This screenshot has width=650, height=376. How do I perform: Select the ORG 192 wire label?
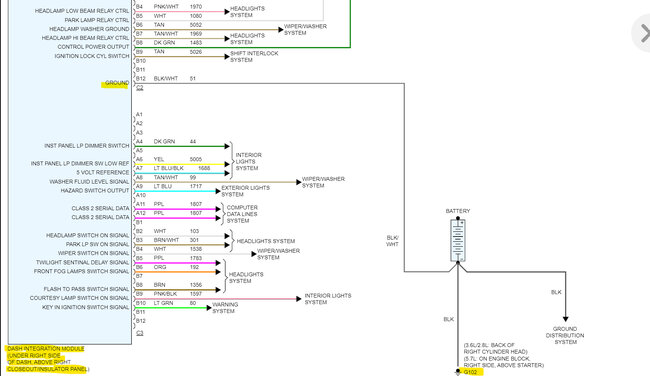pos(176,267)
